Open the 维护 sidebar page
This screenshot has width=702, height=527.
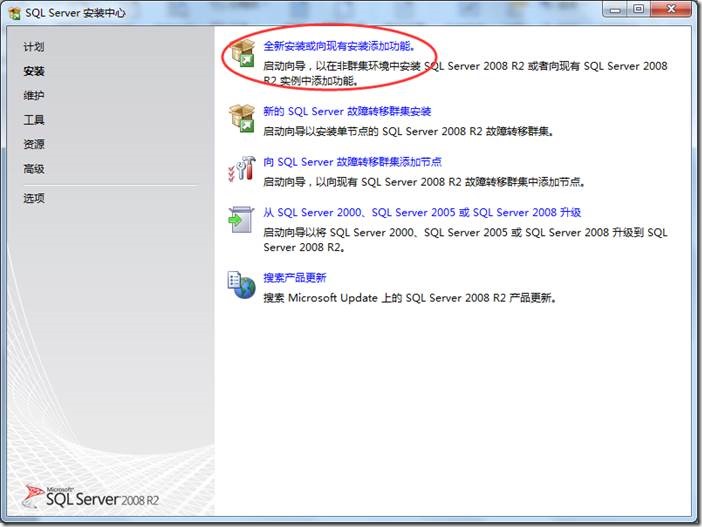[x=34, y=95]
